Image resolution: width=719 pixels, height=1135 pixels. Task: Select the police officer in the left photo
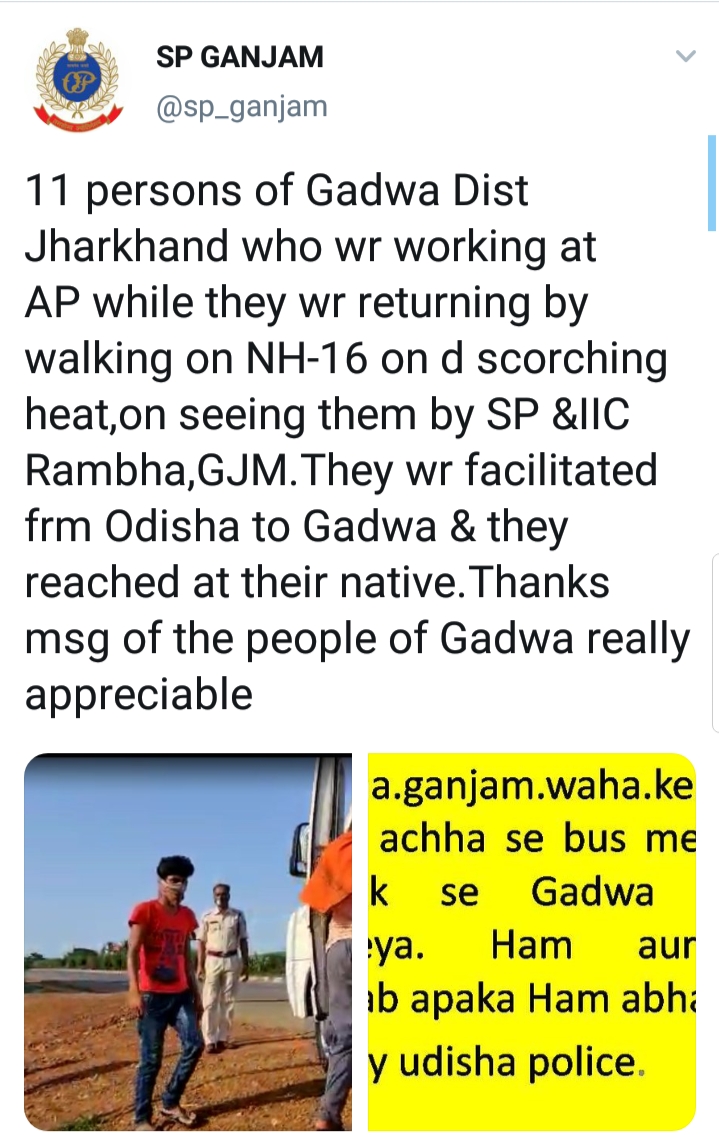pyautogui.click(x=221, y=967)
